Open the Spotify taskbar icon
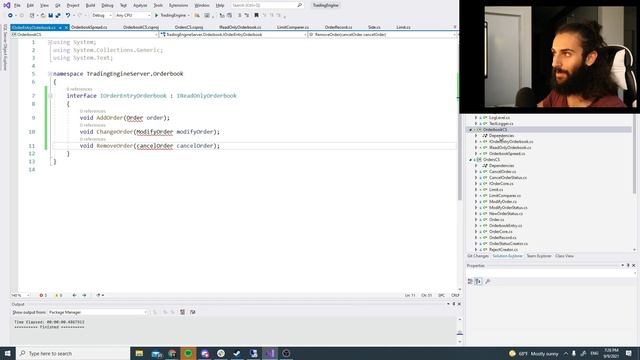The image size is (640, 360). point(188,353)
